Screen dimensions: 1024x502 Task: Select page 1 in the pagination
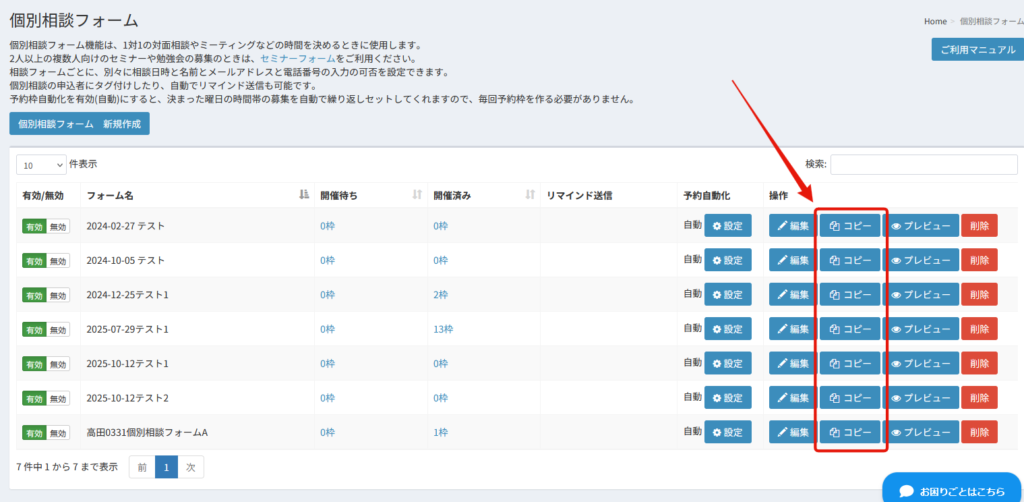(x=166, y=466)
